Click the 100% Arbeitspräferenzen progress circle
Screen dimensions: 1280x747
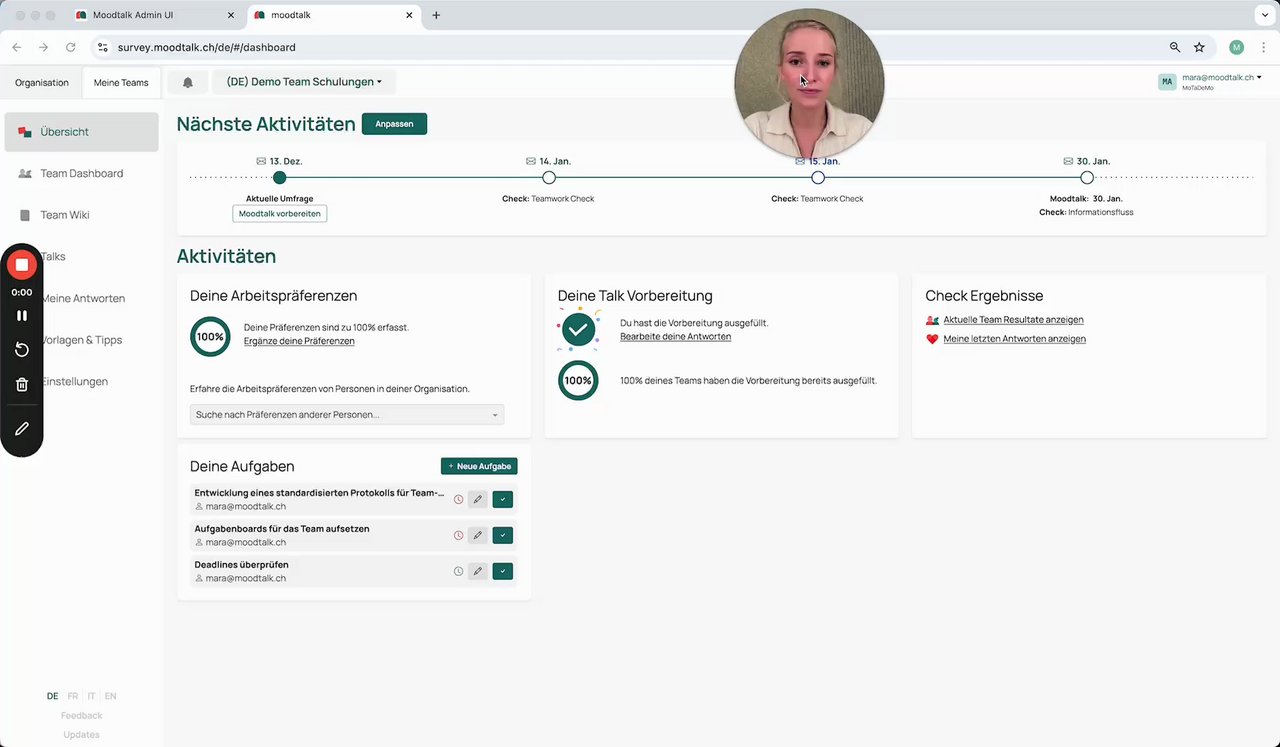[x=210, y=337]
